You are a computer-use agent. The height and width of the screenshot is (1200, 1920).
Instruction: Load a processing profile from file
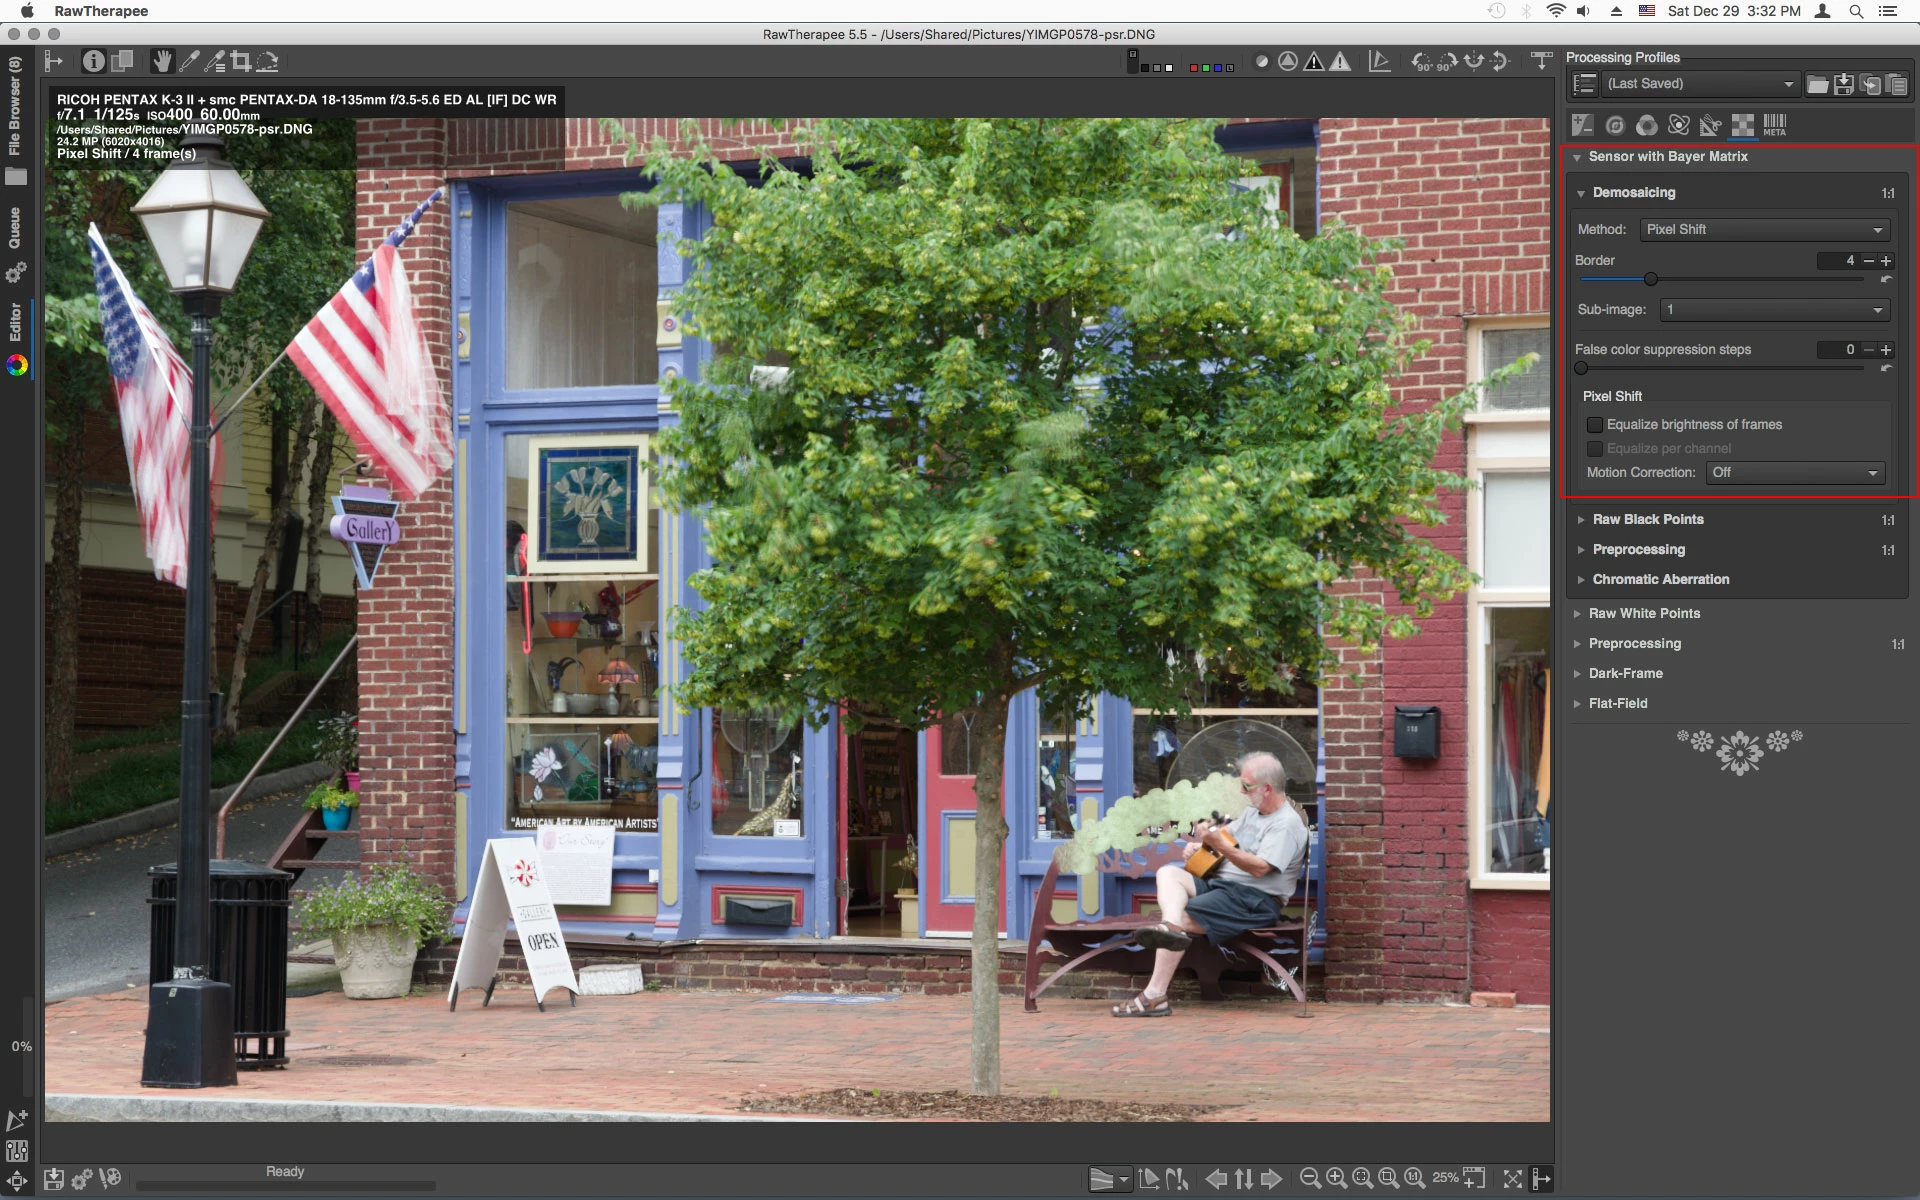pyautogui.click(x=1817, y=84)
